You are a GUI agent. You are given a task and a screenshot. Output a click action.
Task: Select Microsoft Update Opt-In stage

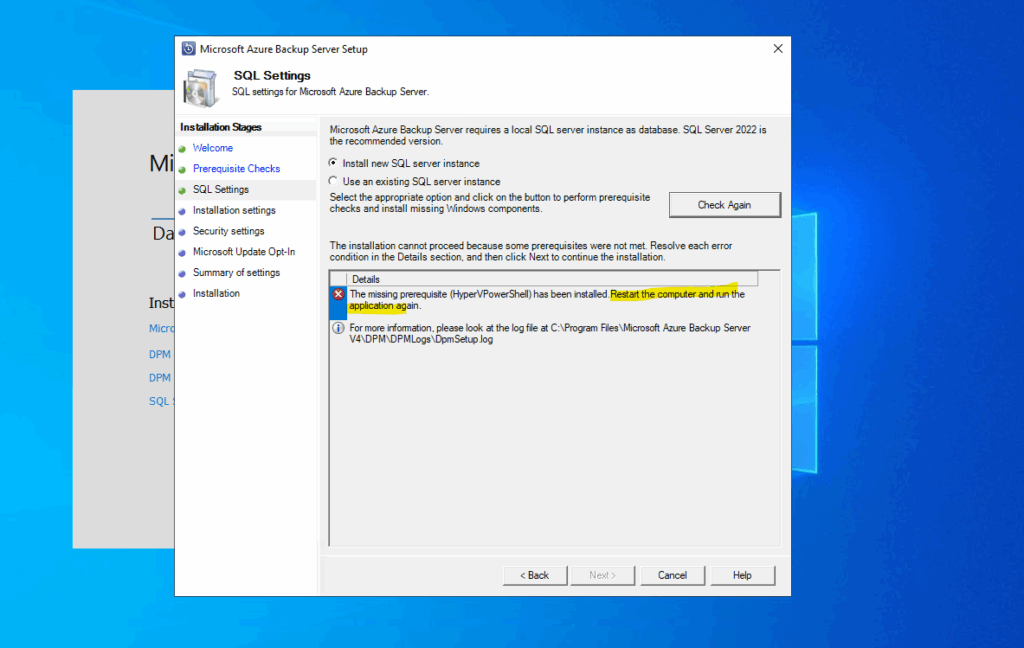(x=244, y=251)
